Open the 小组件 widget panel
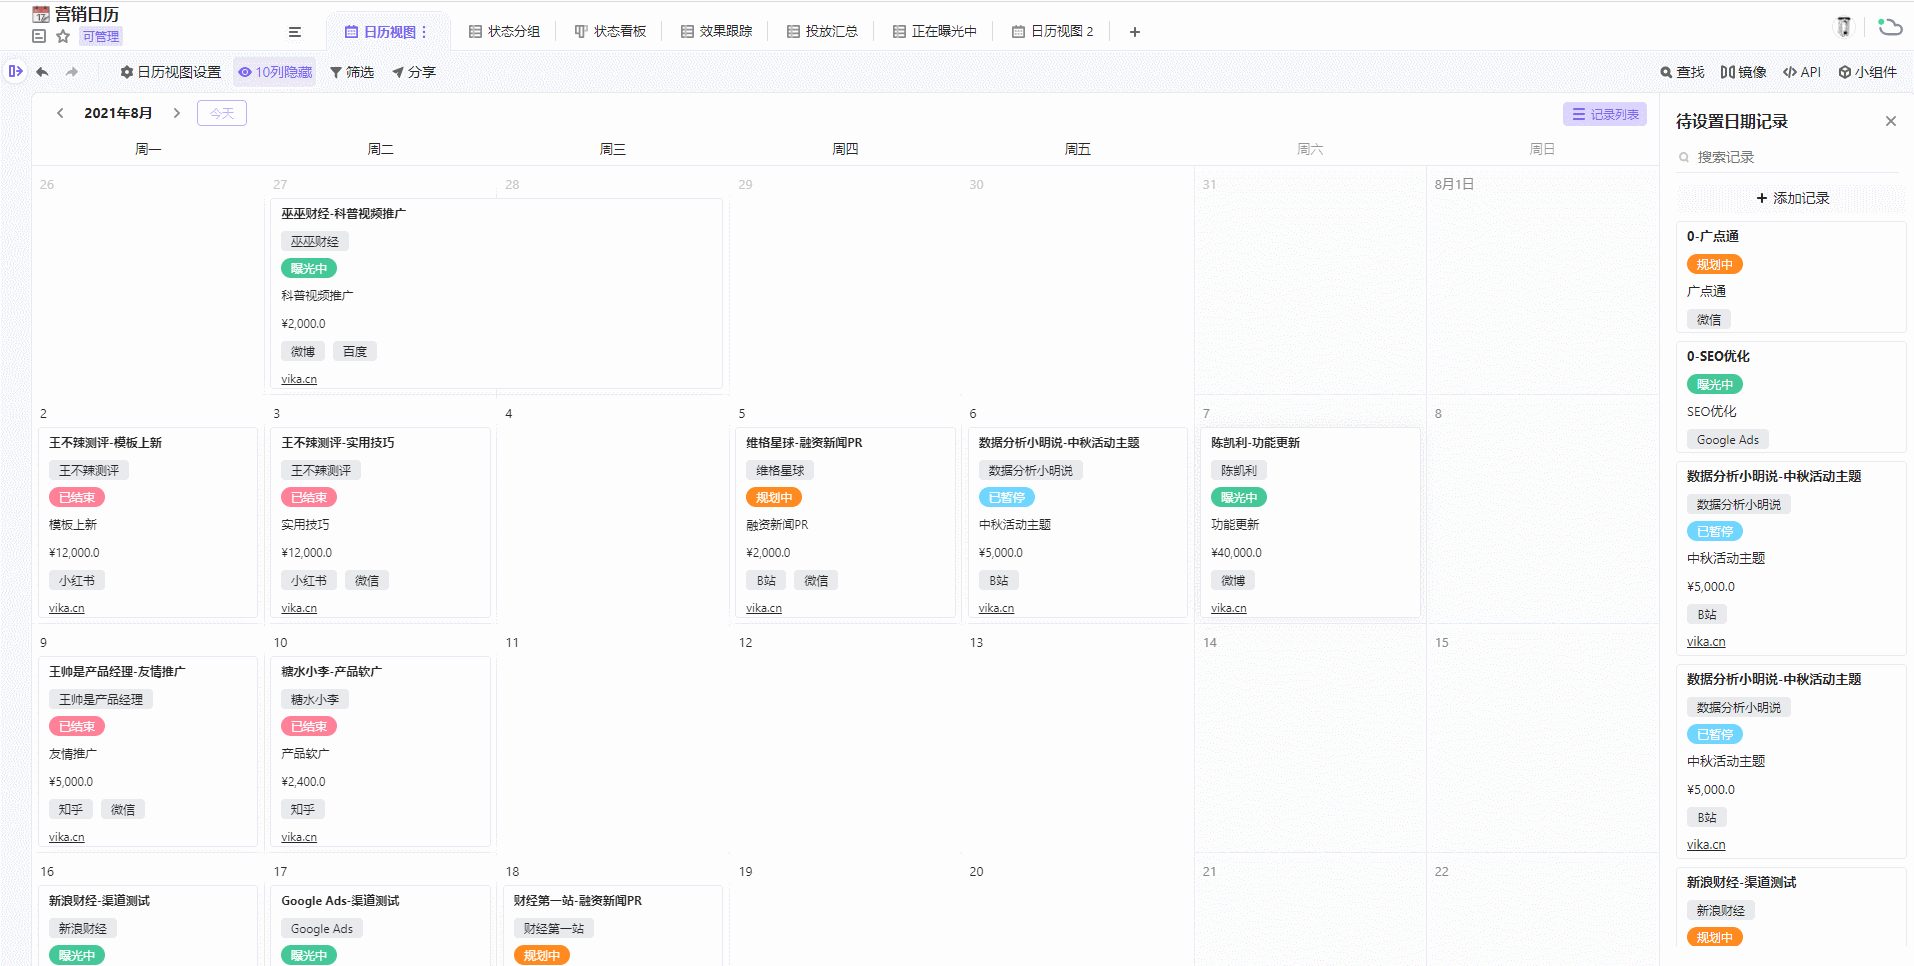Viewport: 1914px width, 966px height. (1867, 72)
